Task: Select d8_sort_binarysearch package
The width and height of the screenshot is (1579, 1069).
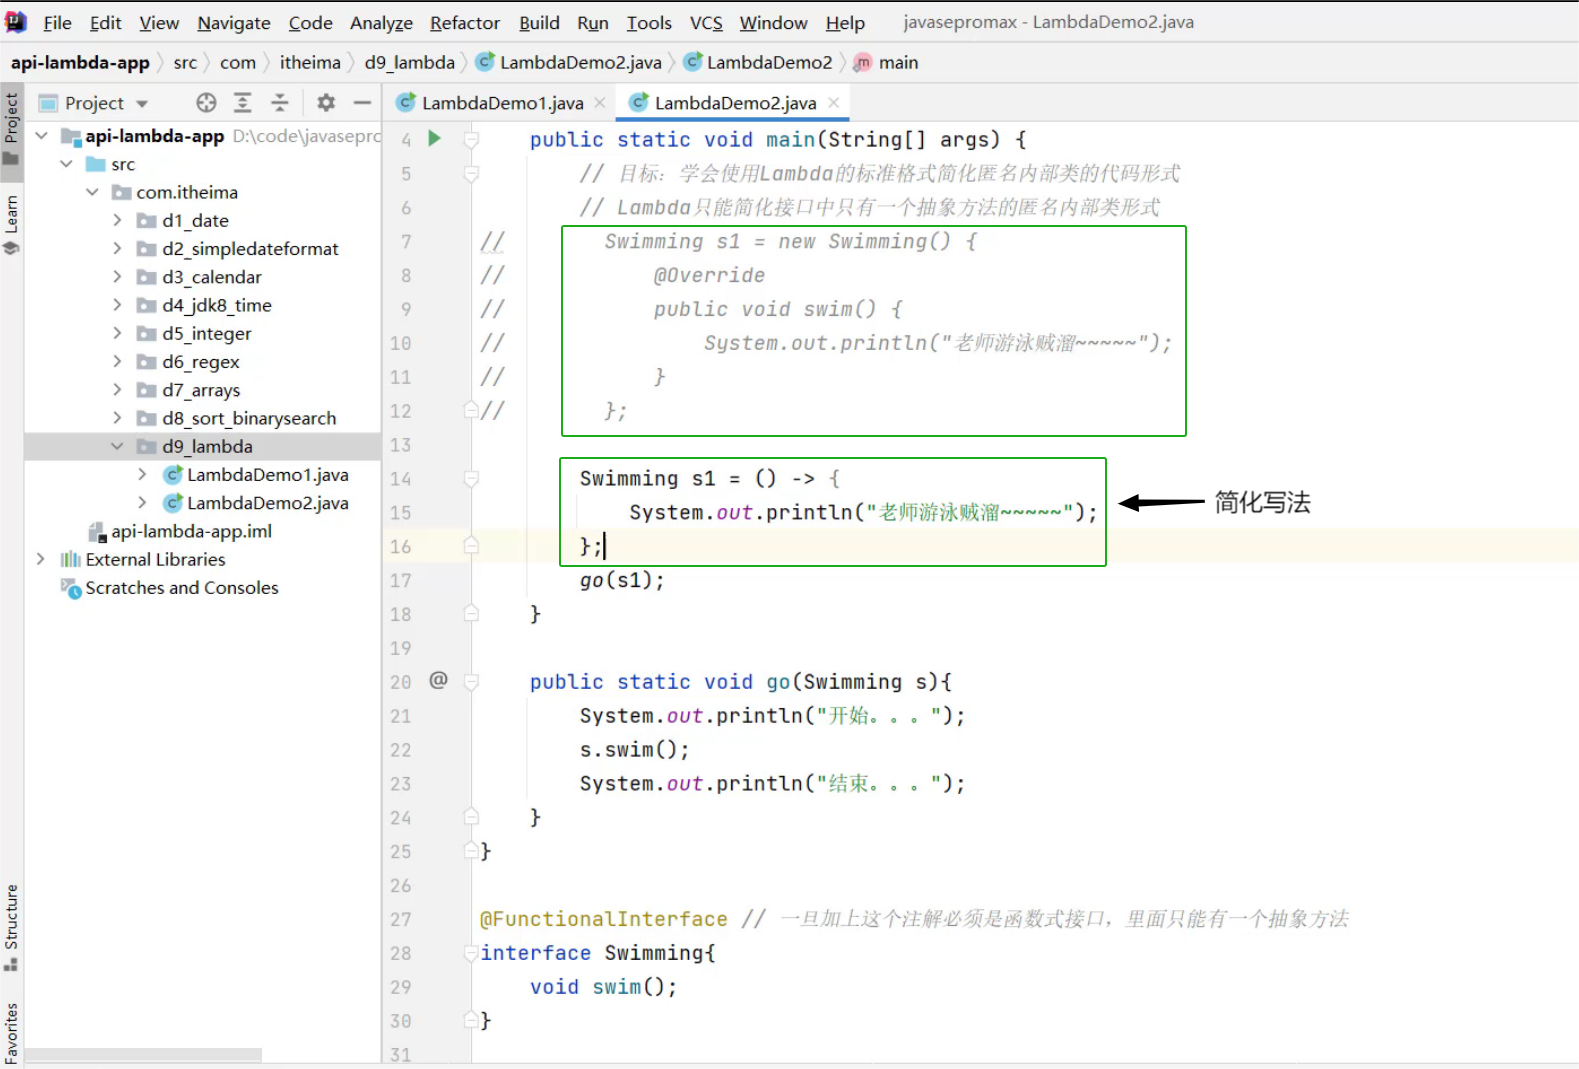Action: [238, 418]
